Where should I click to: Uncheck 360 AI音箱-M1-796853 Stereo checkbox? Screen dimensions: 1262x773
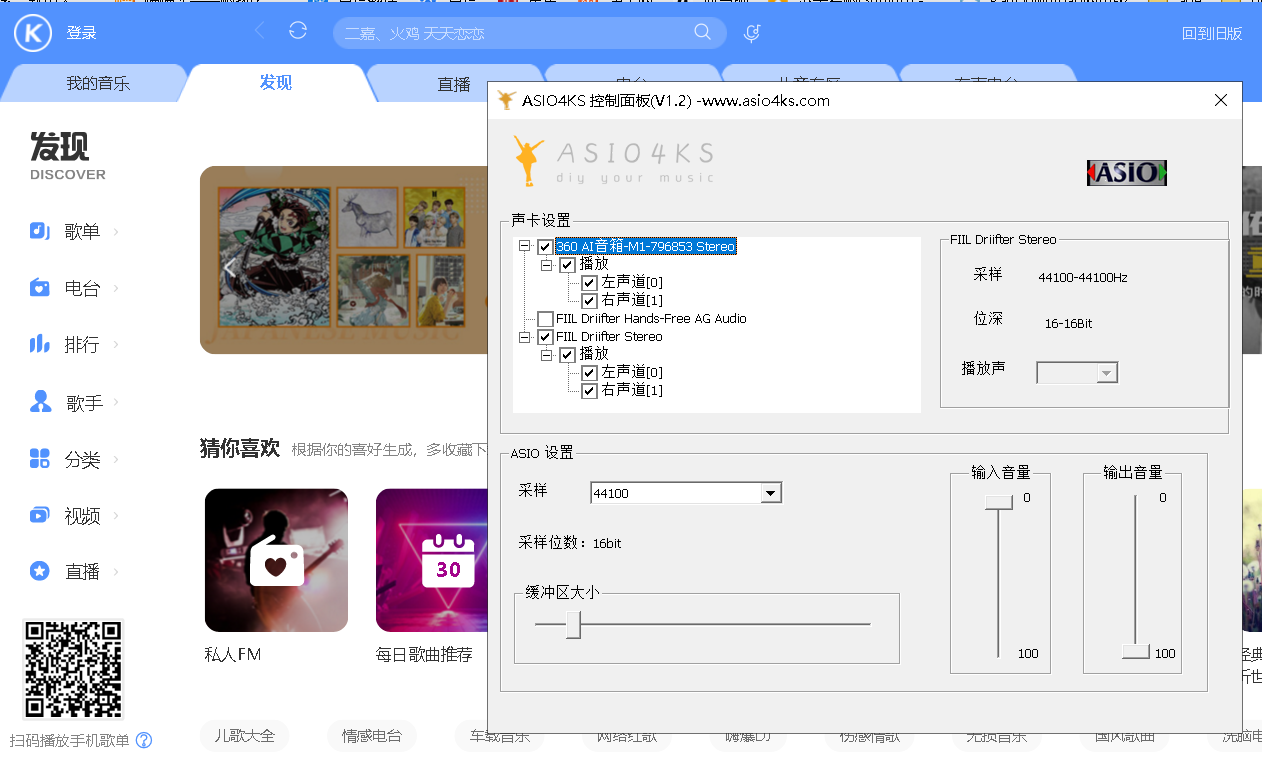(545, 246)
